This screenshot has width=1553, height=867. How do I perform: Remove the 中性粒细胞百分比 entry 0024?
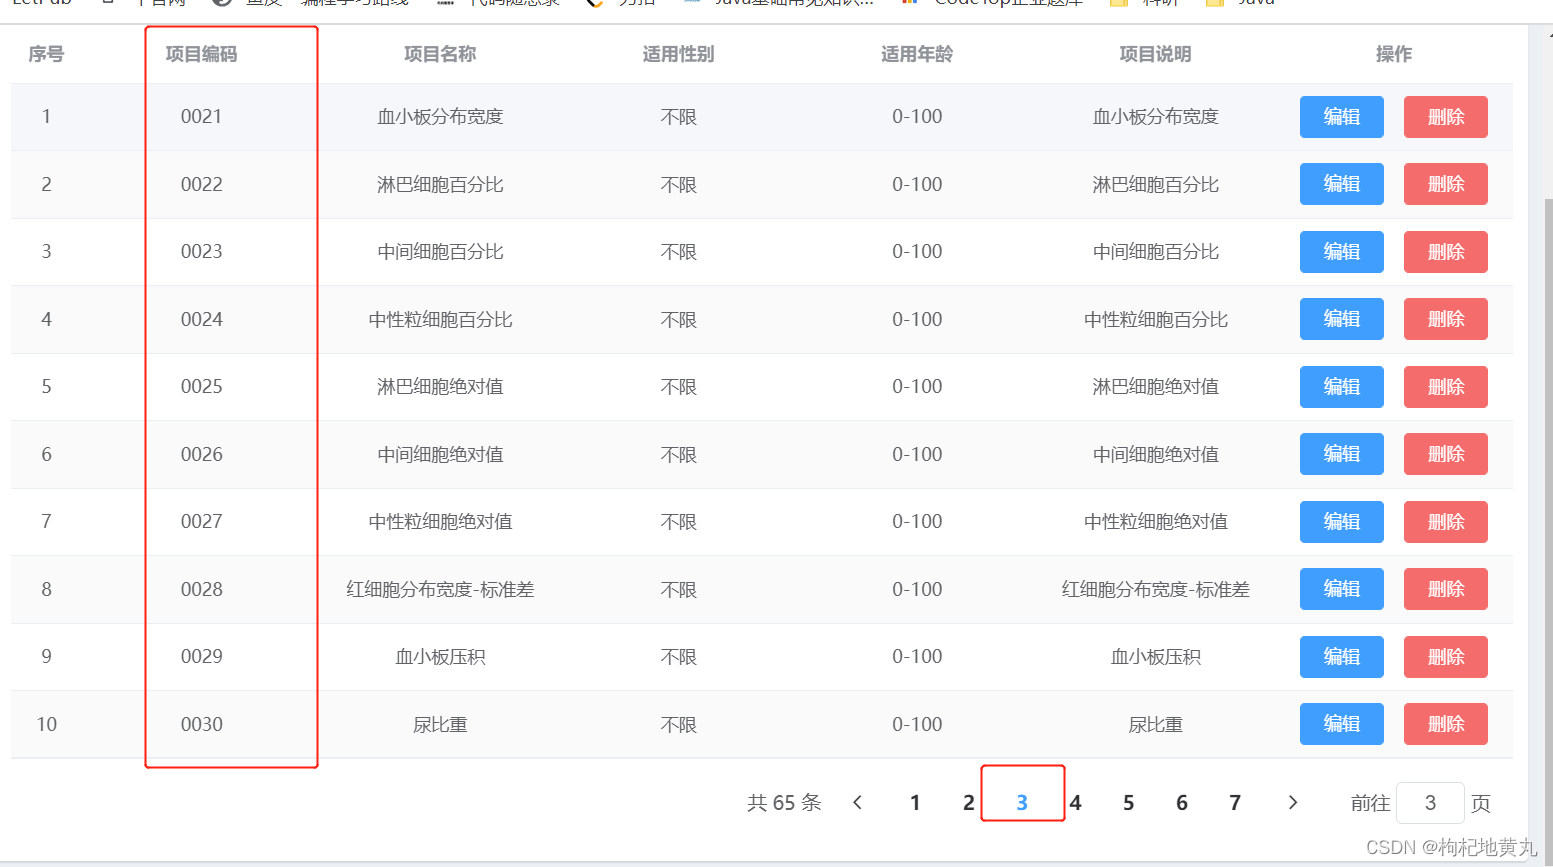coord(1445,319)
